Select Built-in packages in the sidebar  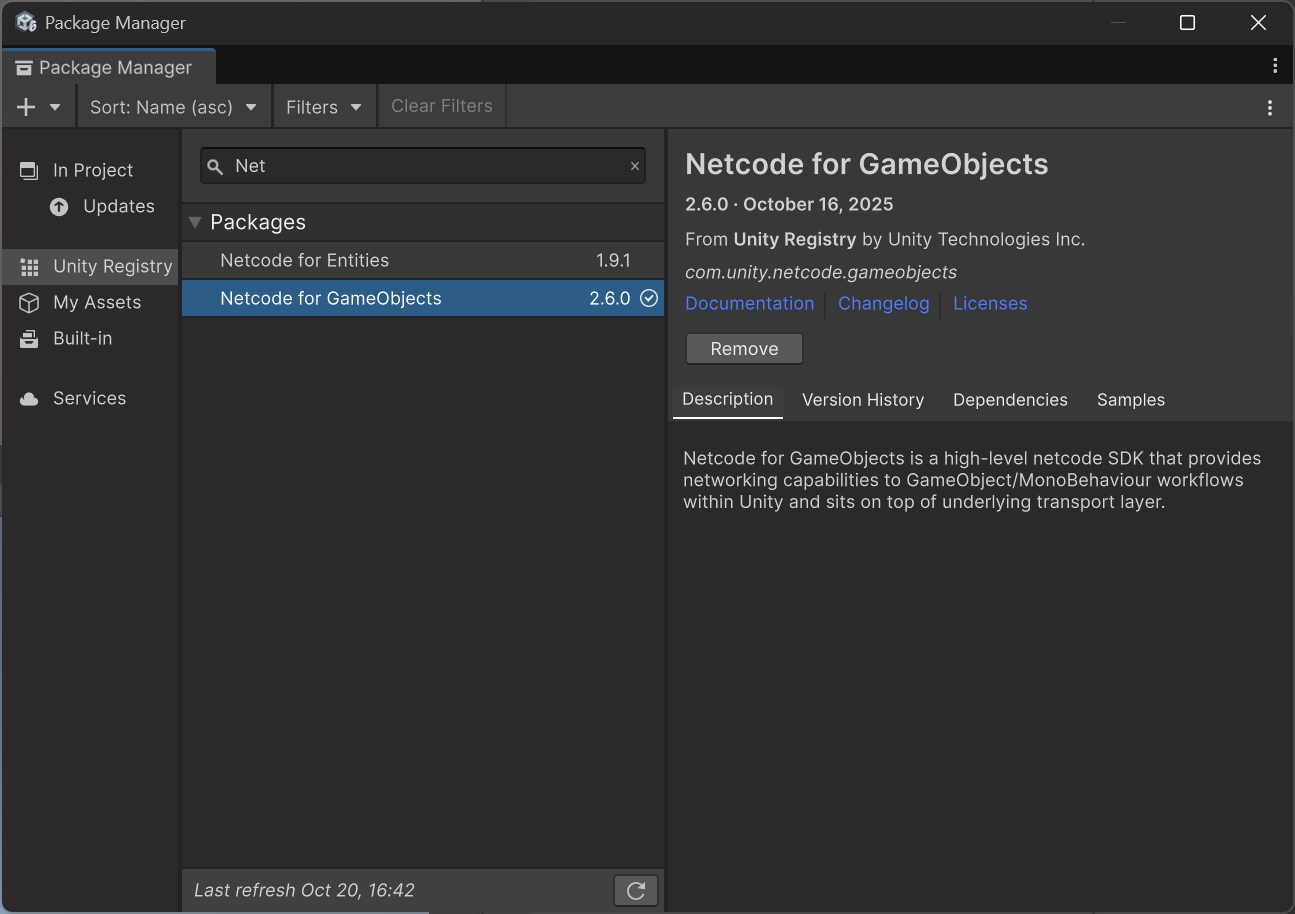coord(82,338)
